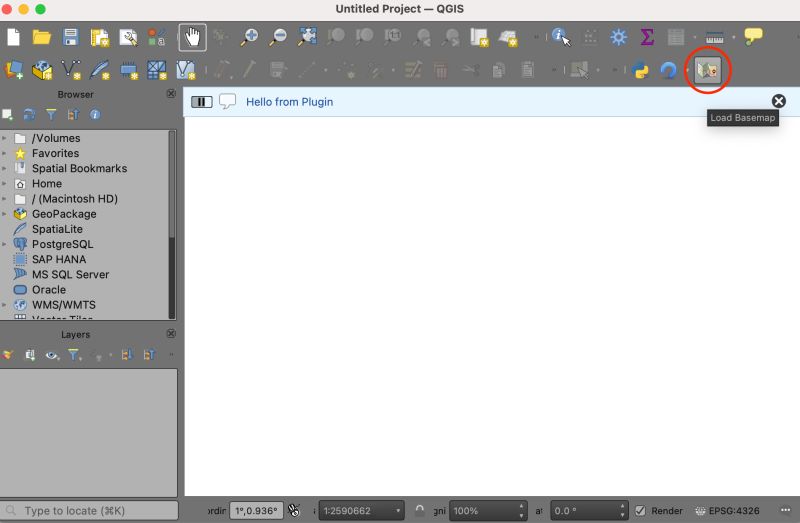Click the message bar pause button
Viewport: 800px width, 523px height.
pos(202,102)
